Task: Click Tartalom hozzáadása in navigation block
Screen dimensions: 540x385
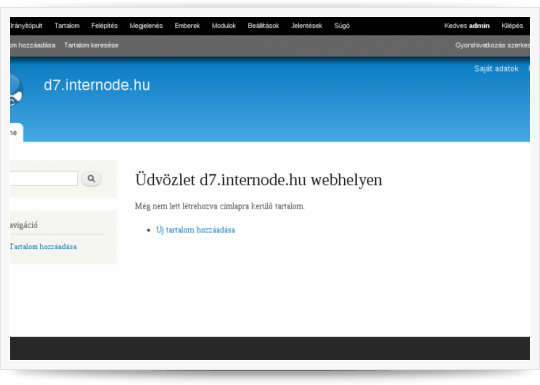Action: pyautogui.click(x=43, y=247)
